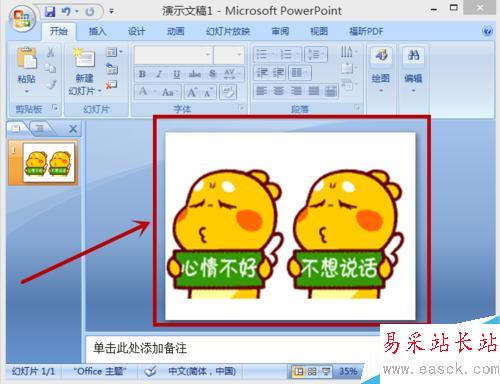
Task: Close the slide thumbnail pane
Action: (x=73, y=129)
